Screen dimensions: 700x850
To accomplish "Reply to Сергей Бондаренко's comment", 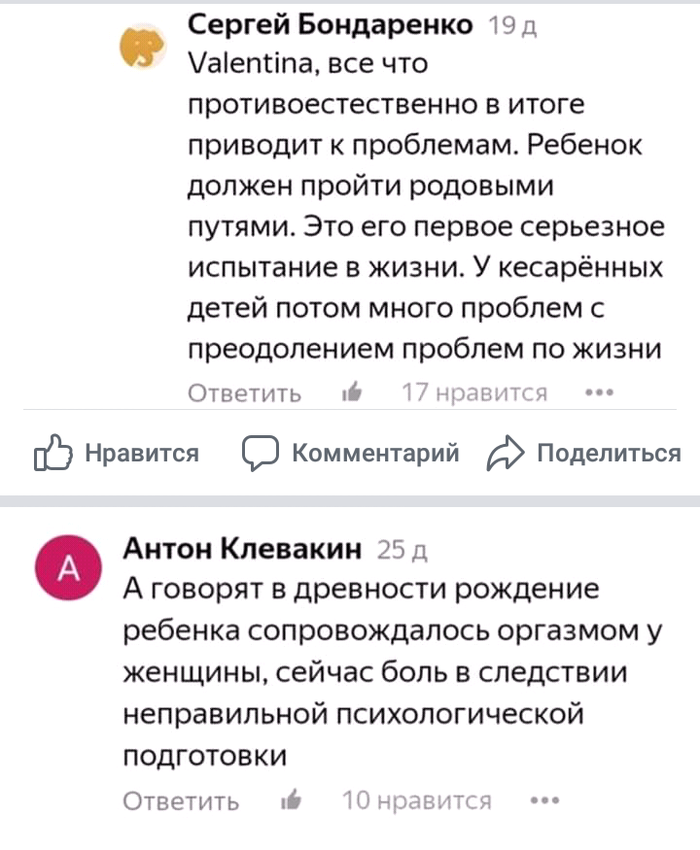I will pyautogui.click(x=245, y=393).
